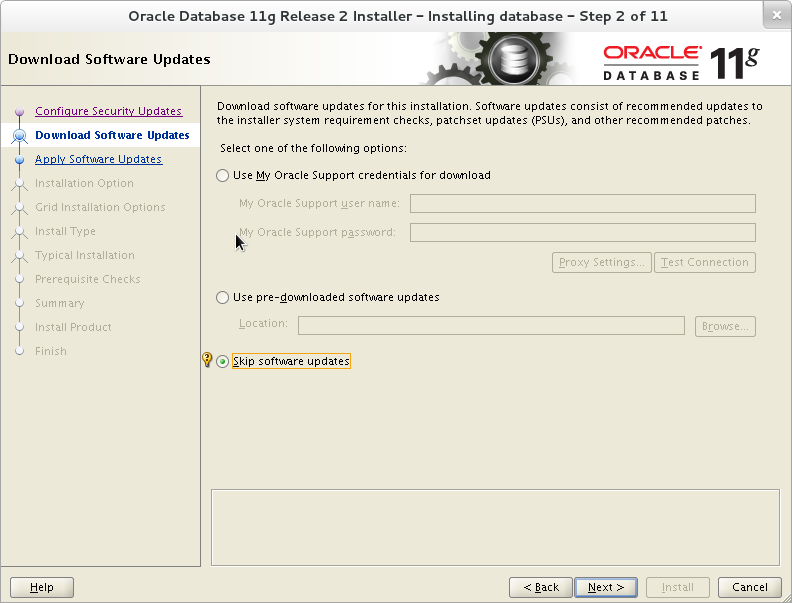Click Browse for update location
Screen dimensions: 792x603
click(725, 326)
